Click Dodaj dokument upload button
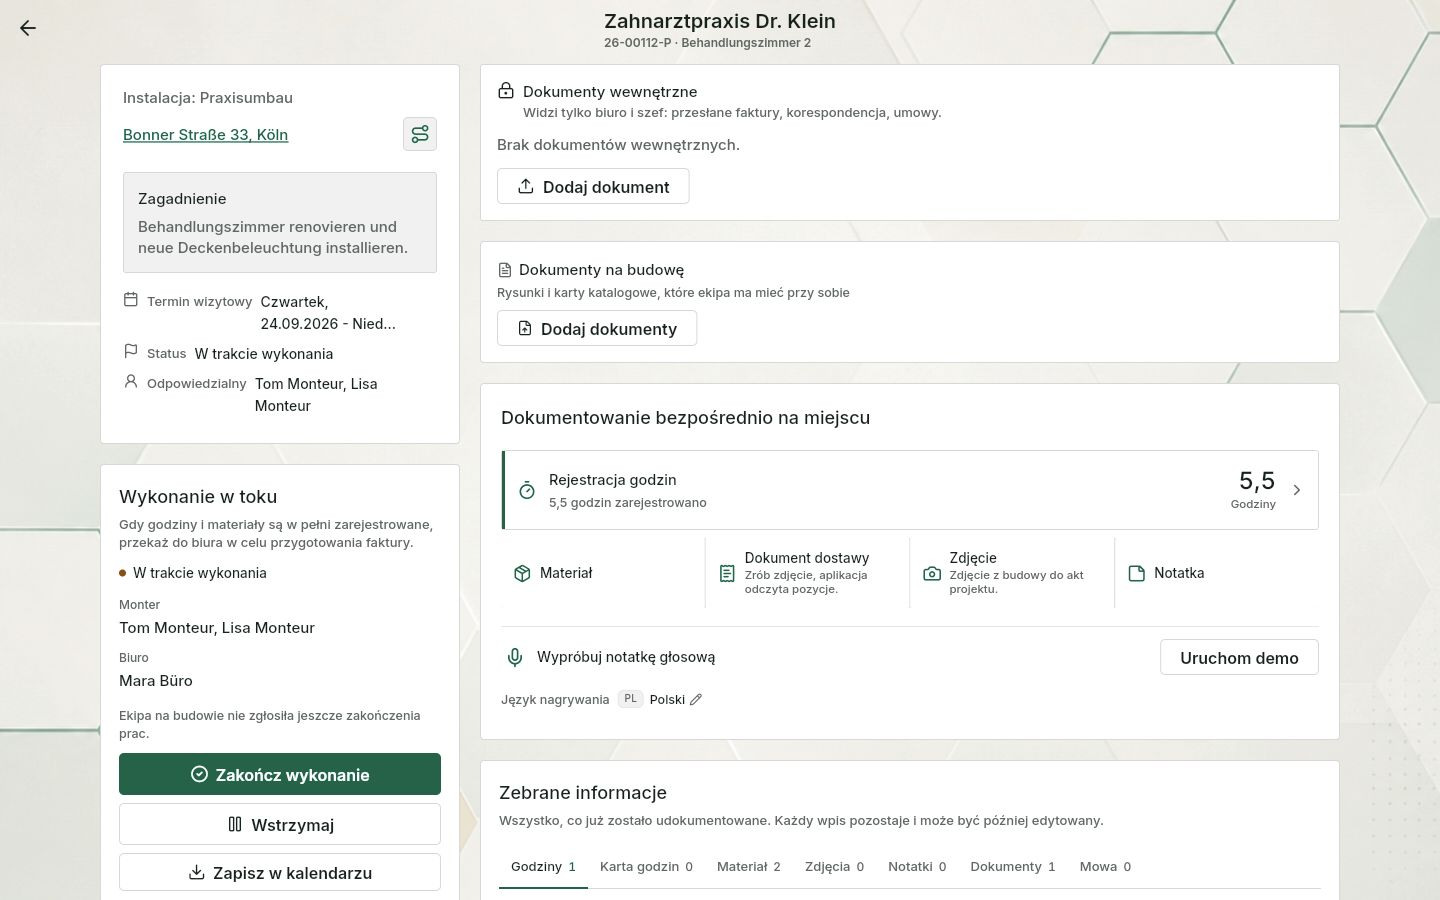Image resolution: width=1440 pixels, height=900 pixels. [593, 186]
